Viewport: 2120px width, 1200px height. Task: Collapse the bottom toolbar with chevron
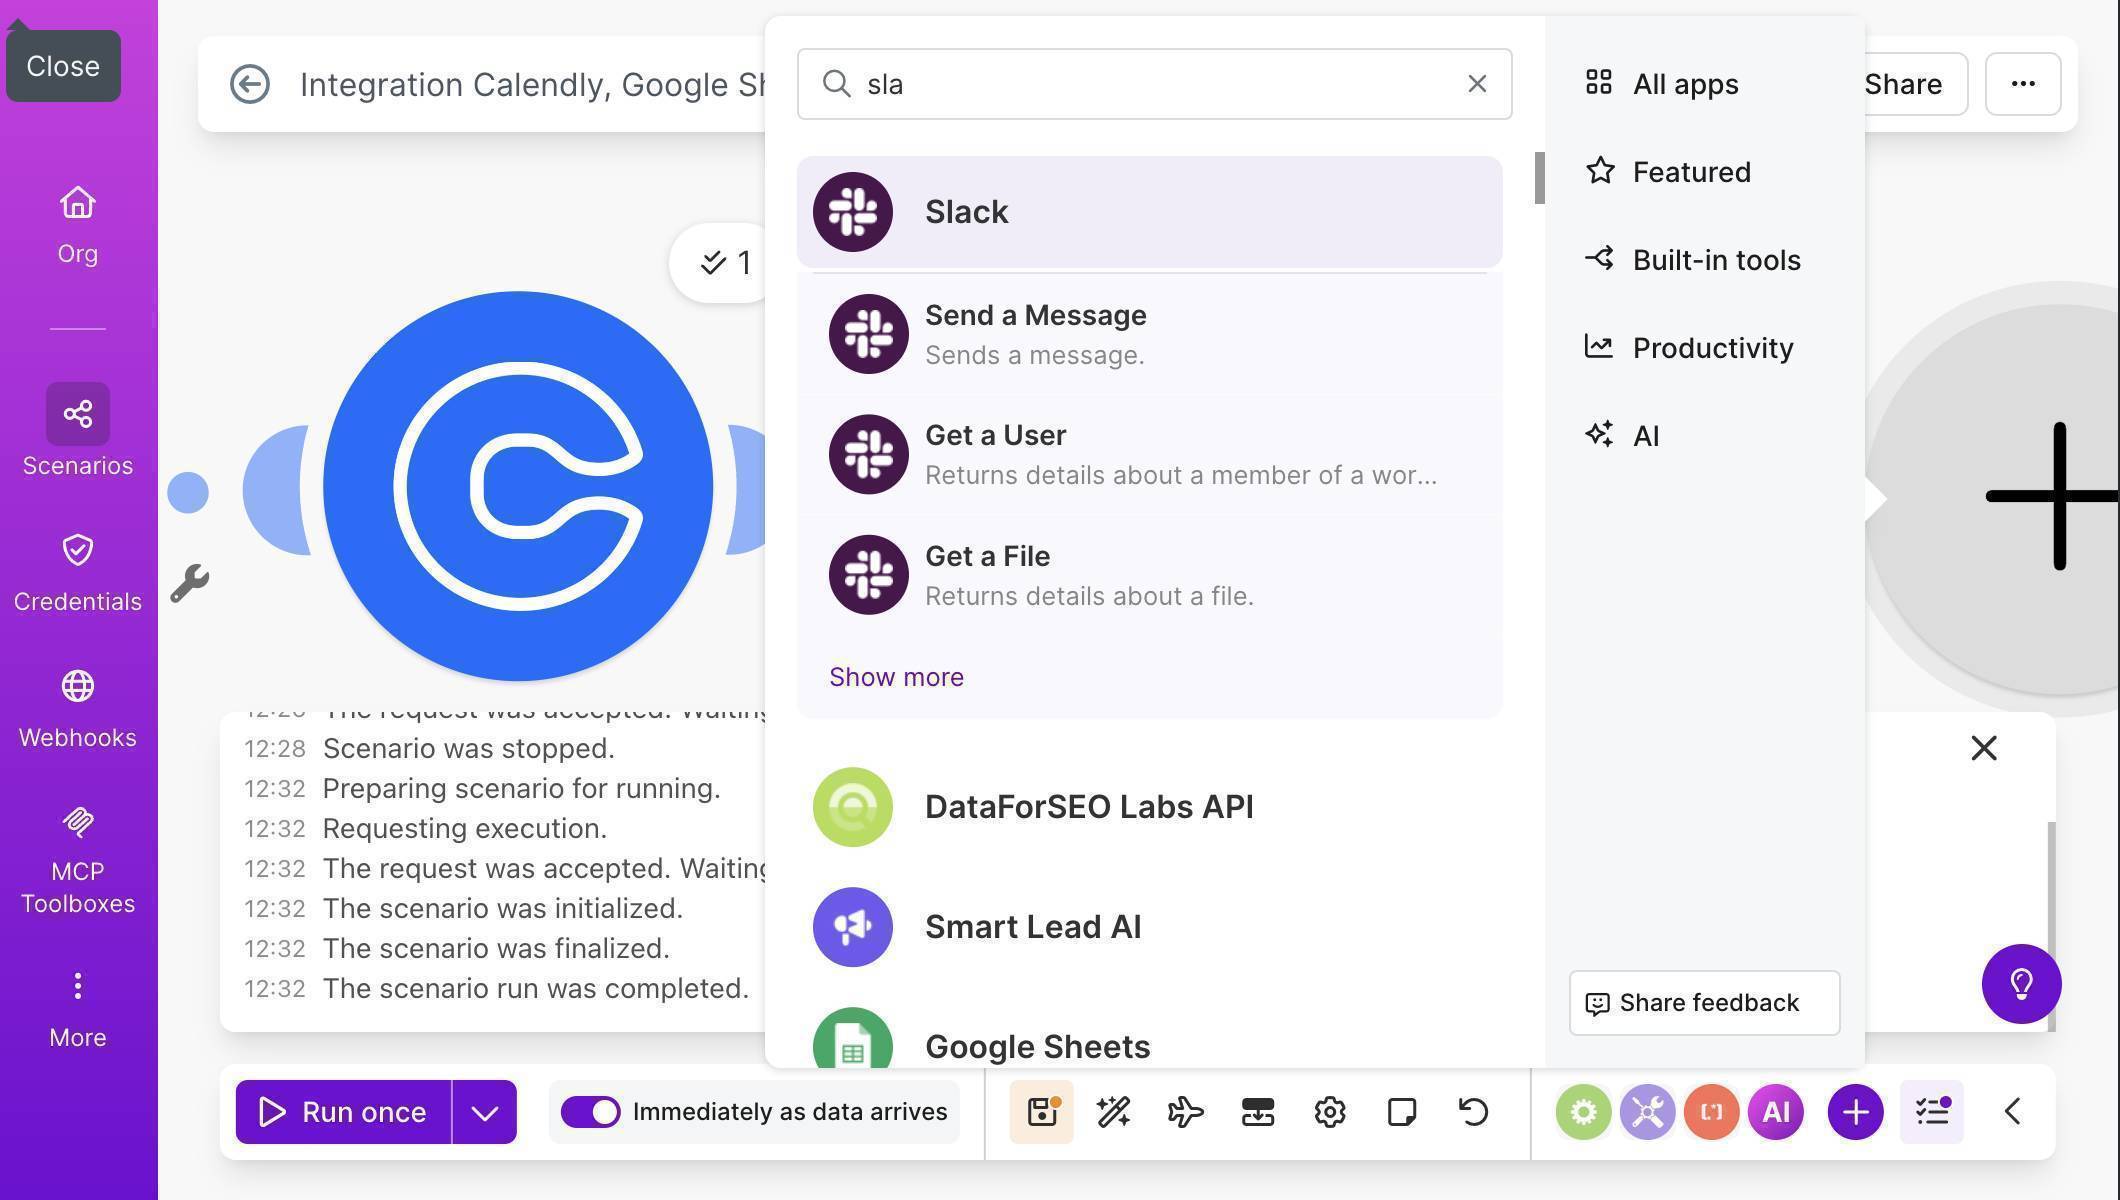point(2012,1111)
